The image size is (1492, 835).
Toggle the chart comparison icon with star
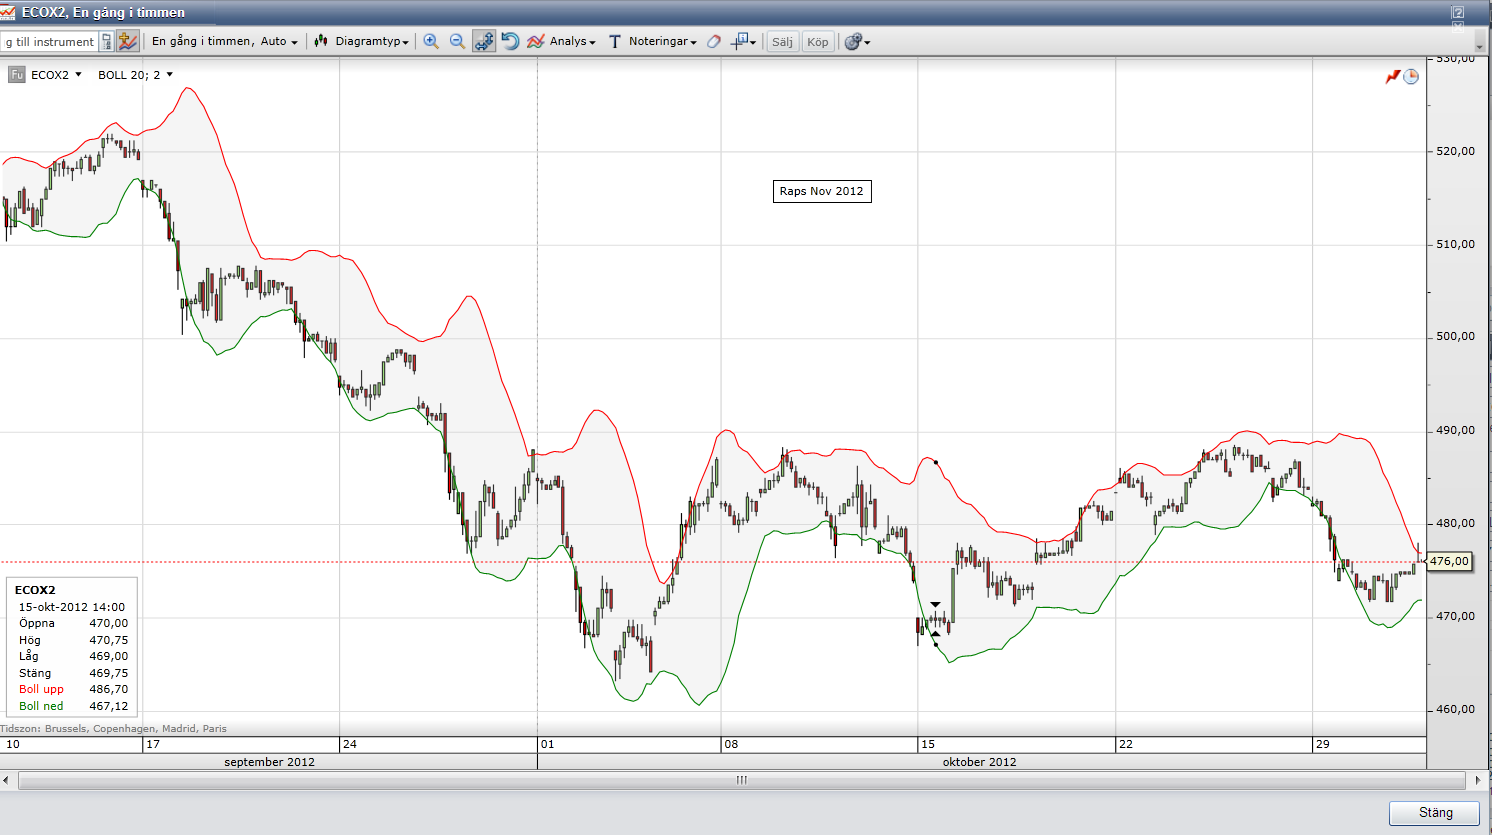click(x=127, y=41)
